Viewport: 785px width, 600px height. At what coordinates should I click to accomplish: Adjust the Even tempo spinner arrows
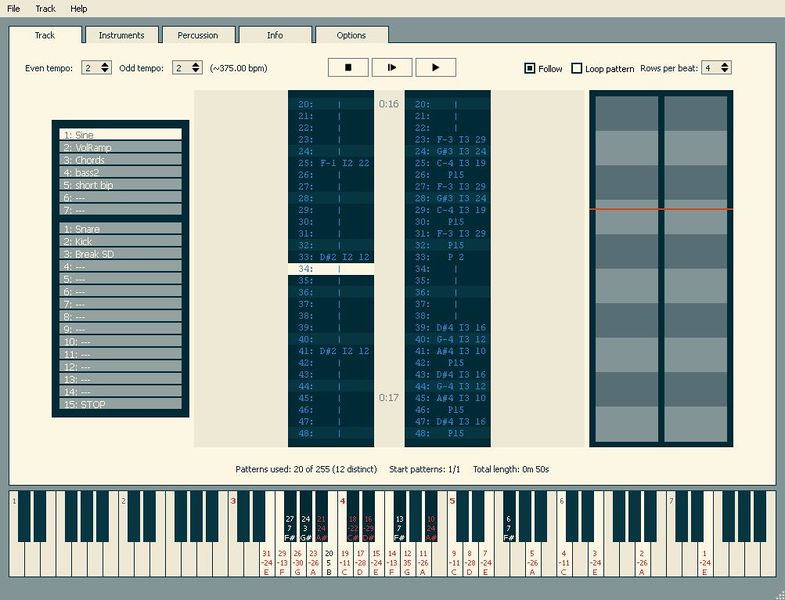tap(105, 68)
